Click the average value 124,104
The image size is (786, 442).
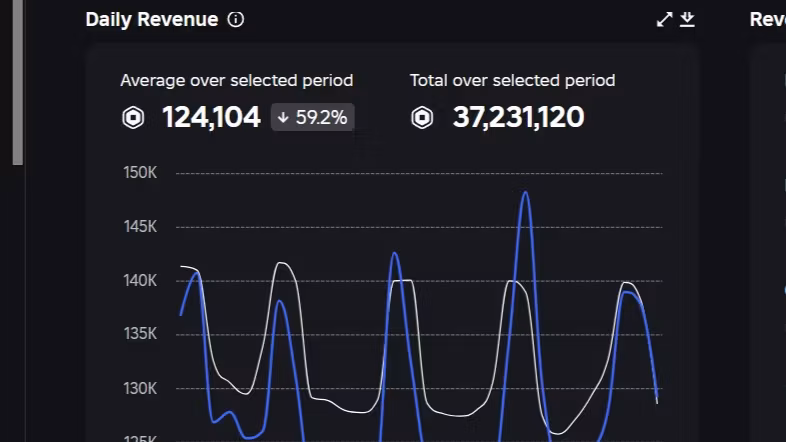coord(211,118)
